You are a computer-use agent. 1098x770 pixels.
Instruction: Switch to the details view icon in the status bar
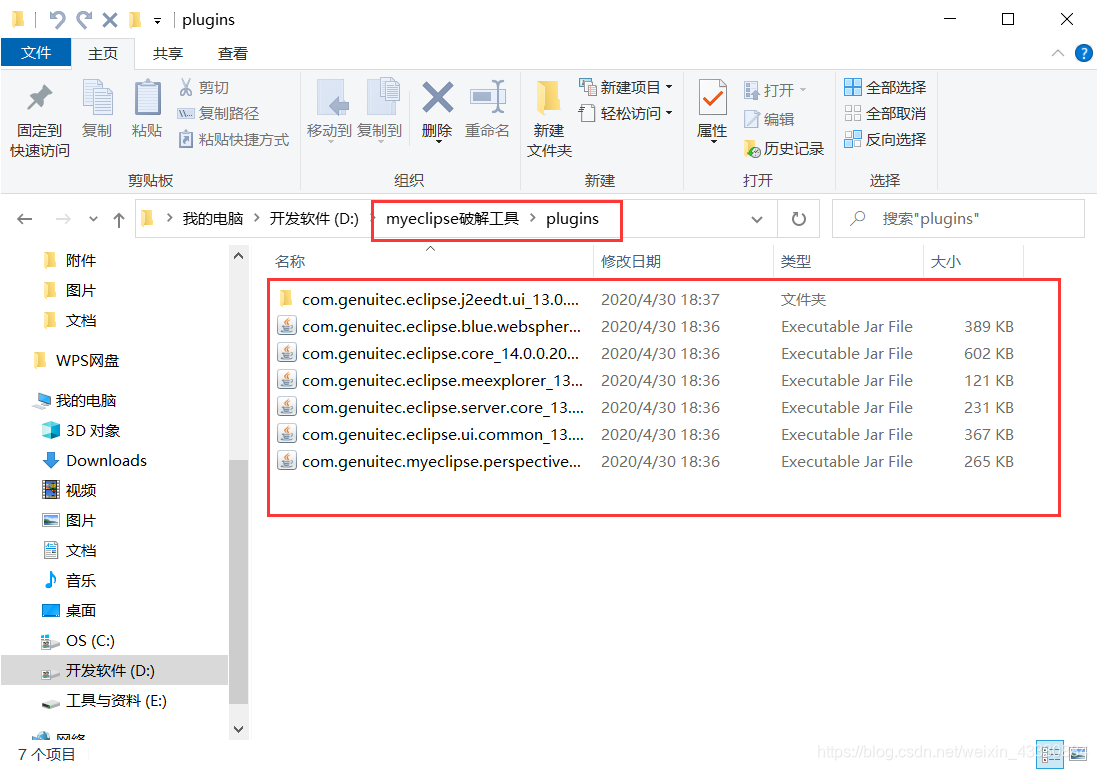pyautogui.click(x=1050, y=754)
